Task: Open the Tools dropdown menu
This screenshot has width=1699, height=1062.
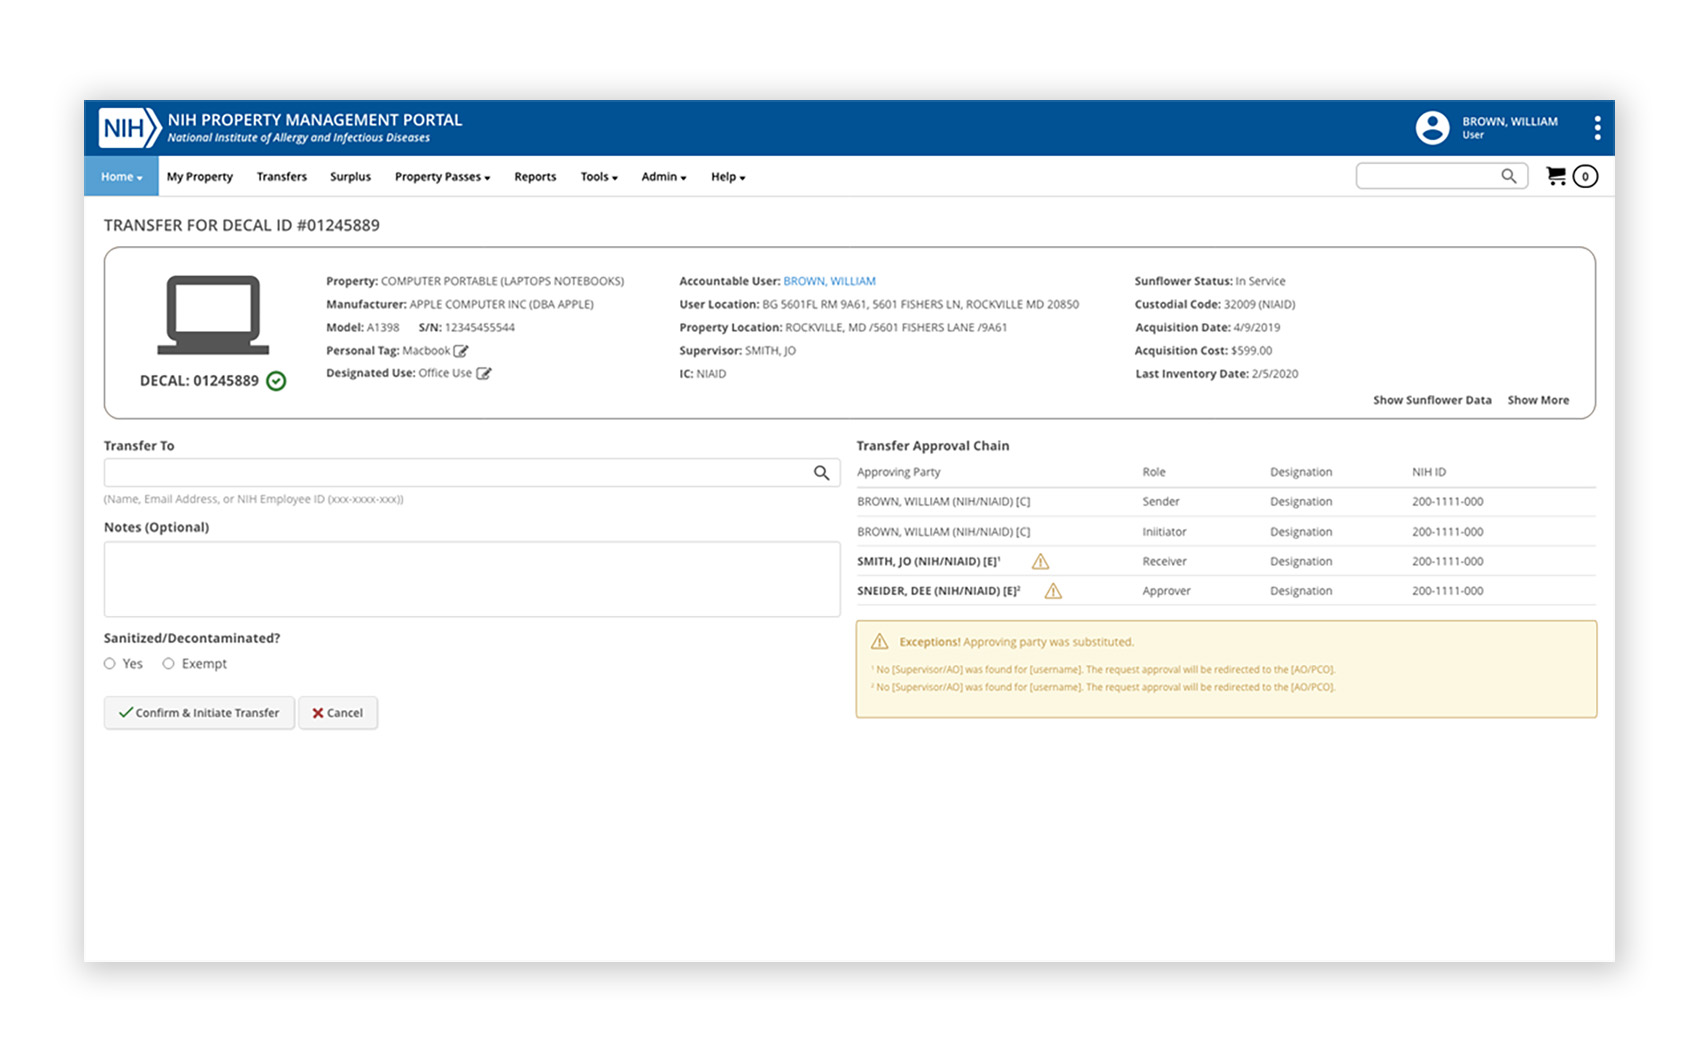Action: [599, 177]
